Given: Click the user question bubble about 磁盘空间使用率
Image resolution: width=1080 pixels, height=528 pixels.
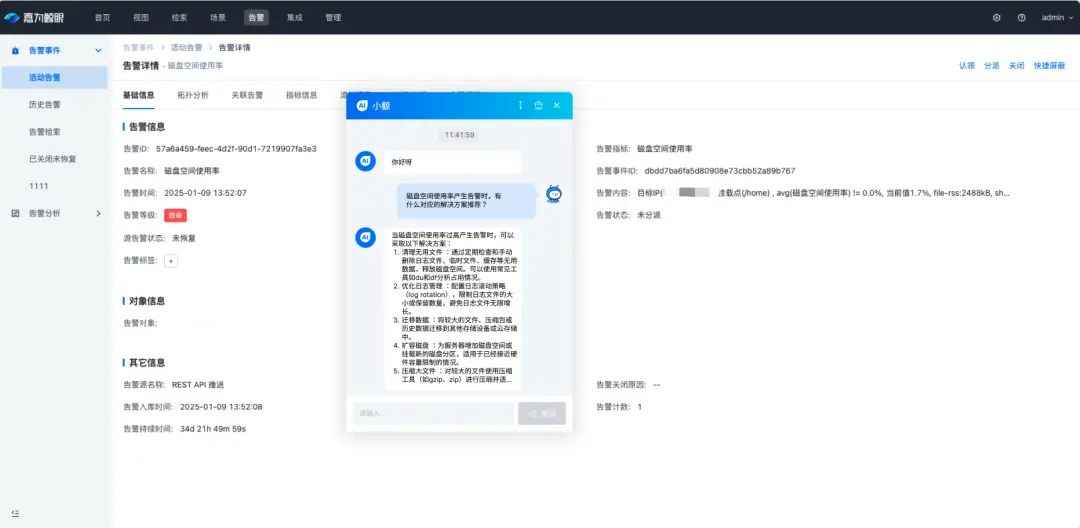Looking at the screenshot, I should (x=466, y=200).
